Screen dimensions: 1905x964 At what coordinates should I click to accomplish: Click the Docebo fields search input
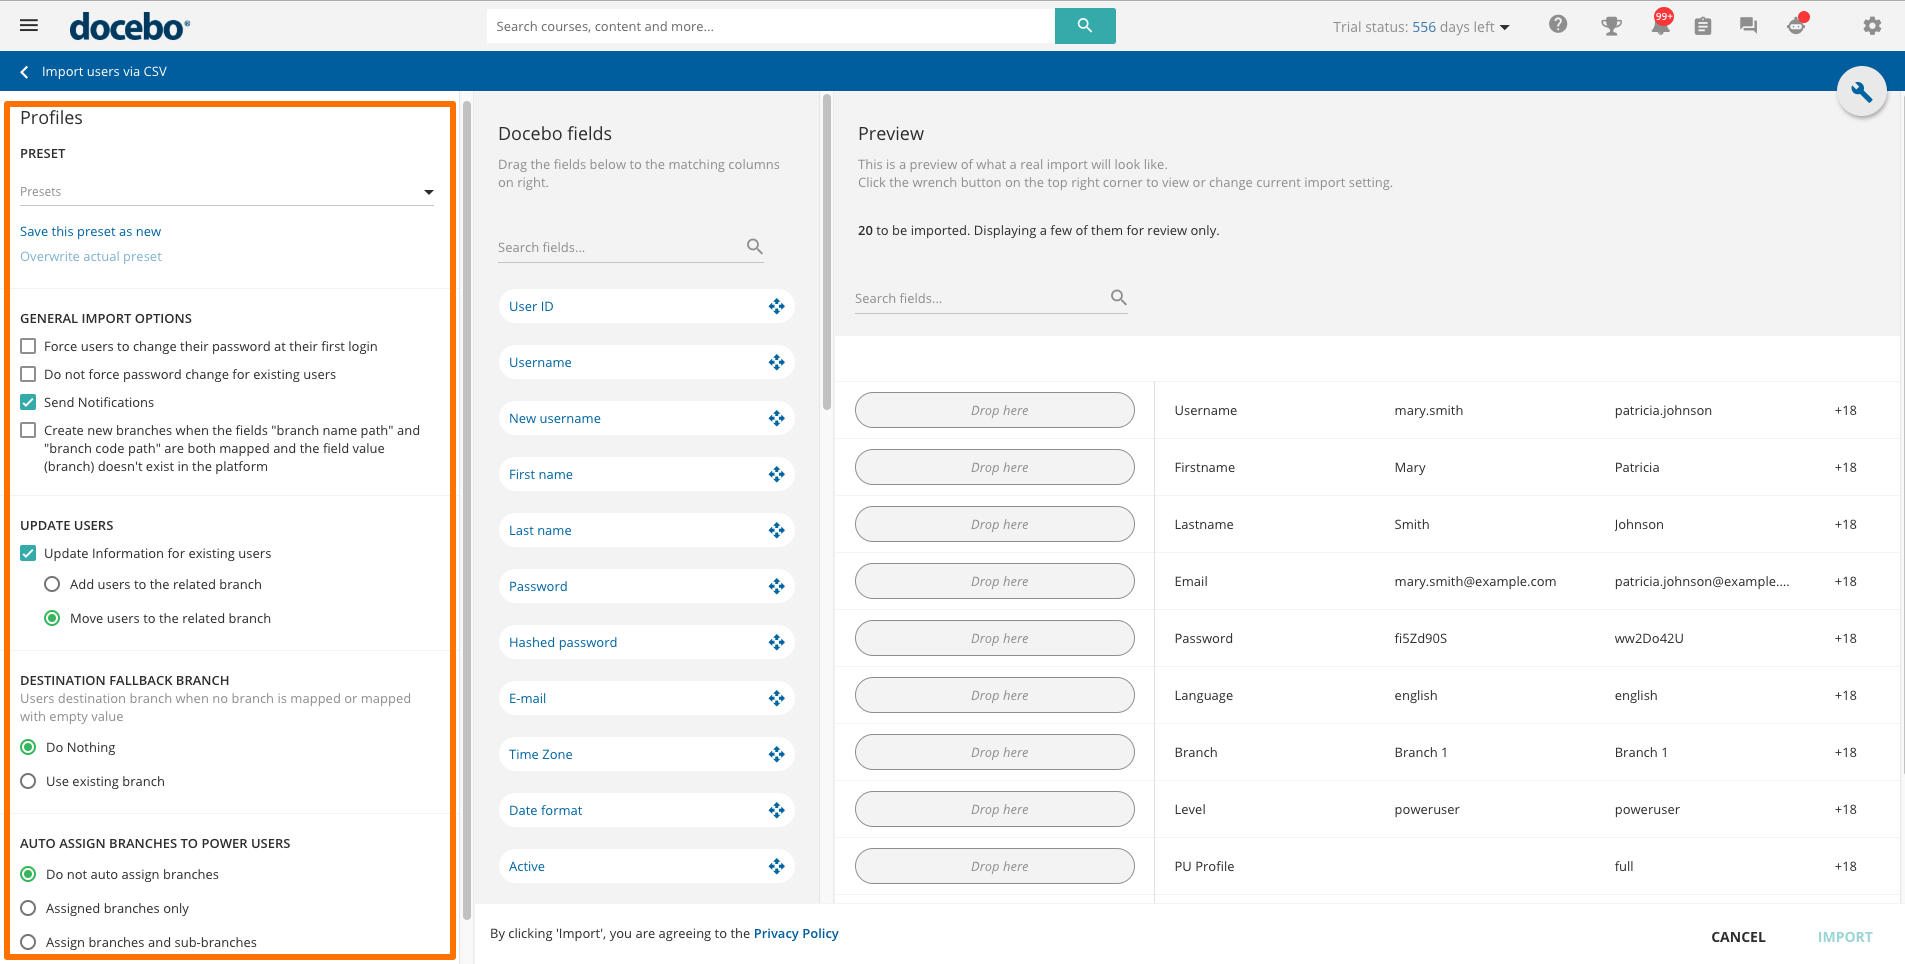(620, 248)
